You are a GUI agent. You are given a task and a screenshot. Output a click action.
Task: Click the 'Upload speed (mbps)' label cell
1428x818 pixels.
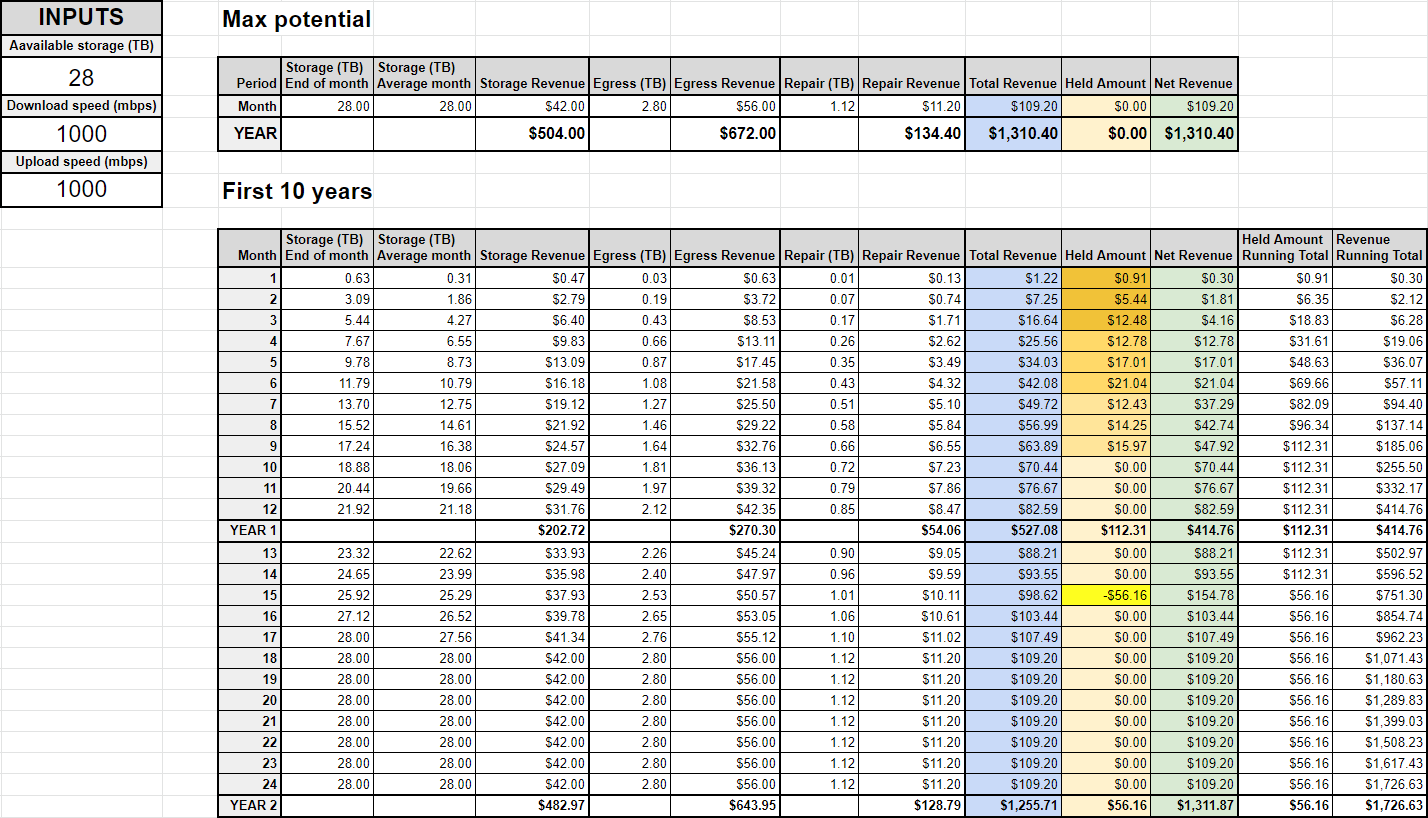coord(81,161)
